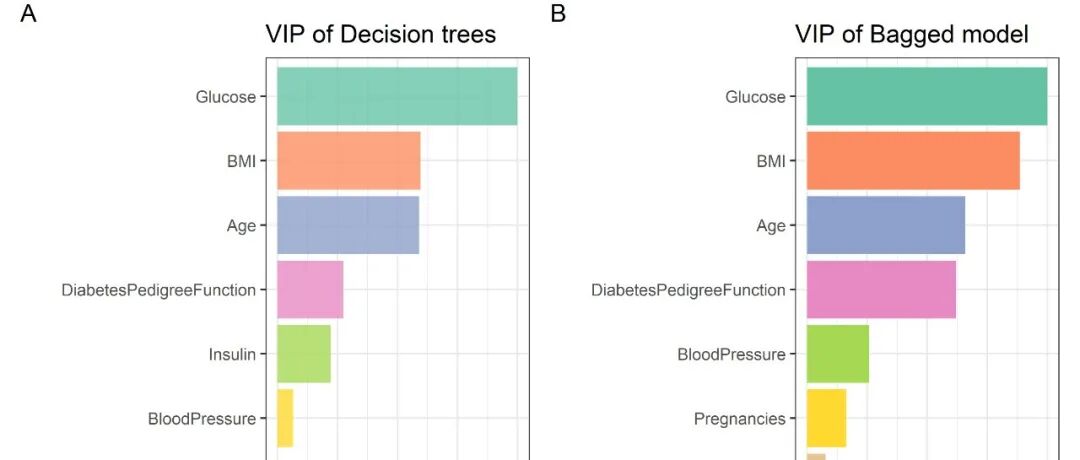Click the yellow BloodPressure bar in chart A
This screenshot has height=460, width=1080.
[285, 418]
